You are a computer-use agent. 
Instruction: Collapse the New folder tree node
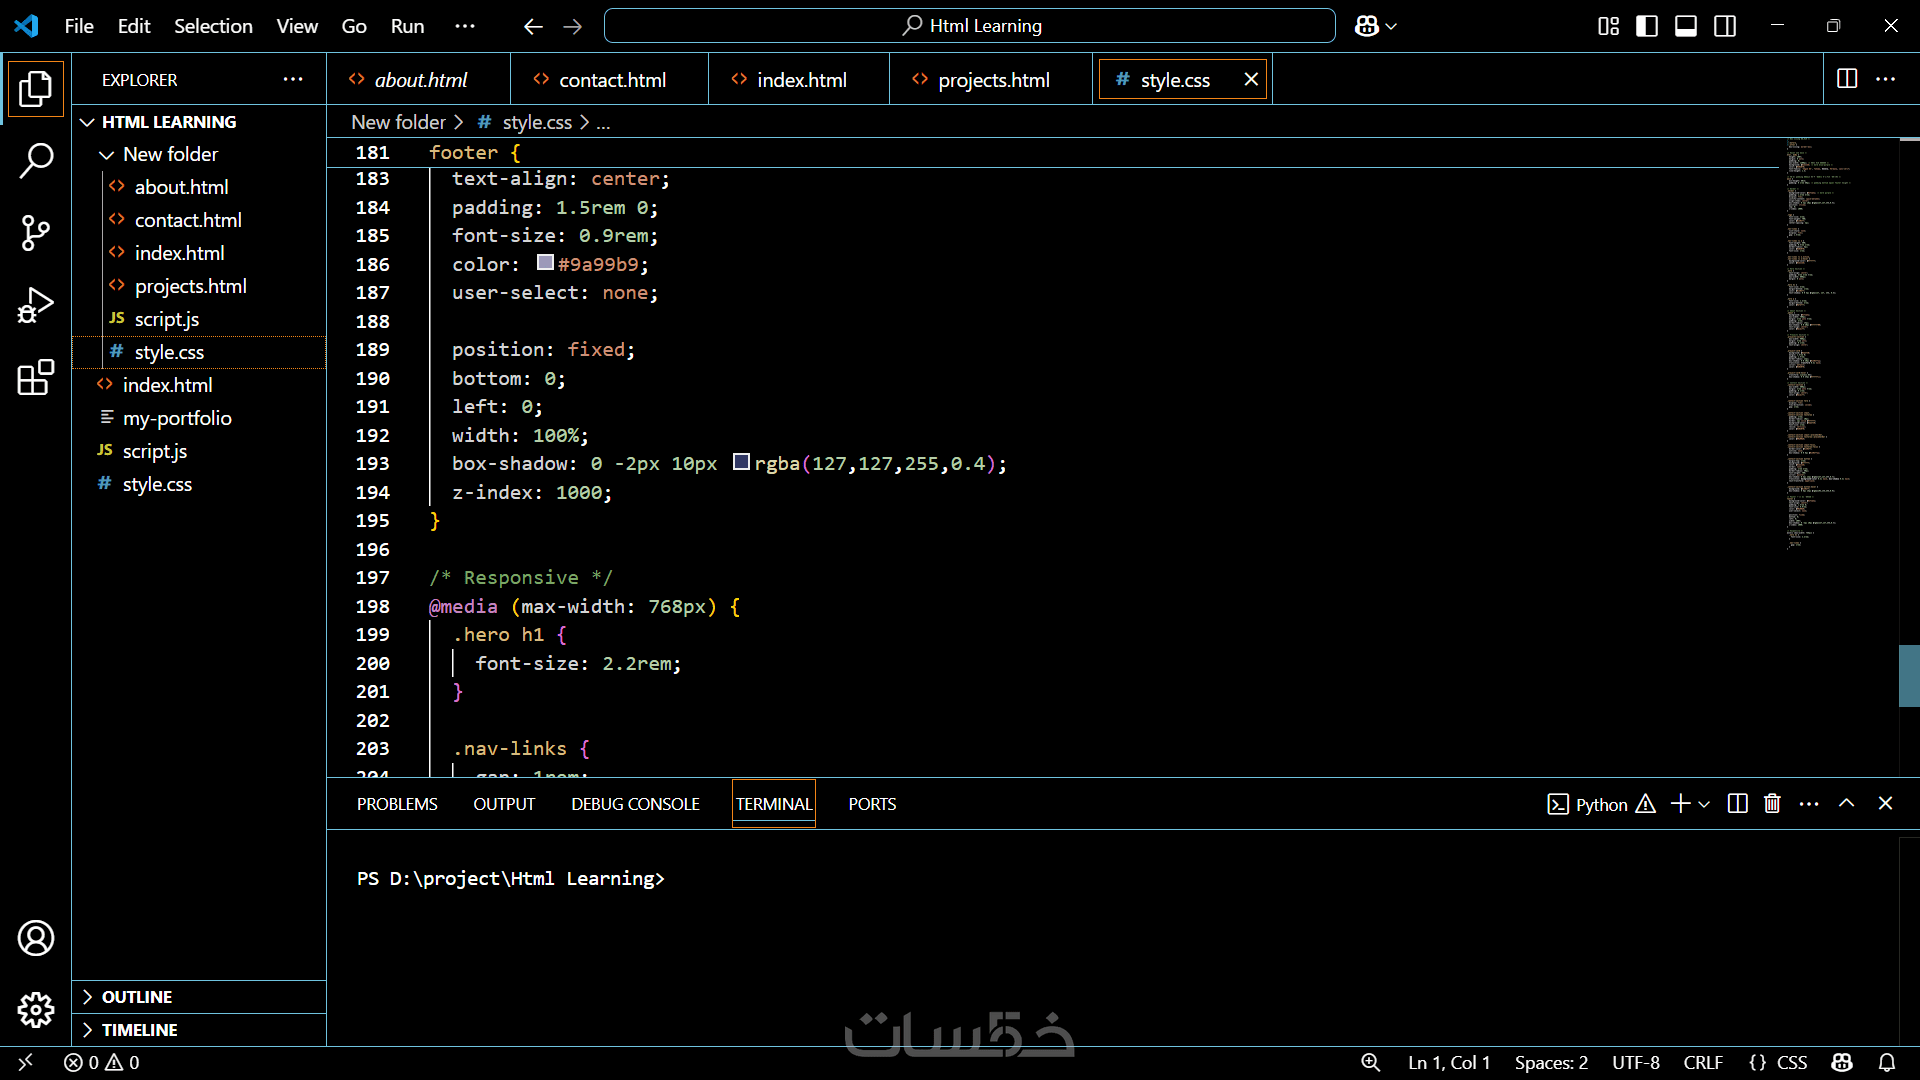[x=107, y=155]
